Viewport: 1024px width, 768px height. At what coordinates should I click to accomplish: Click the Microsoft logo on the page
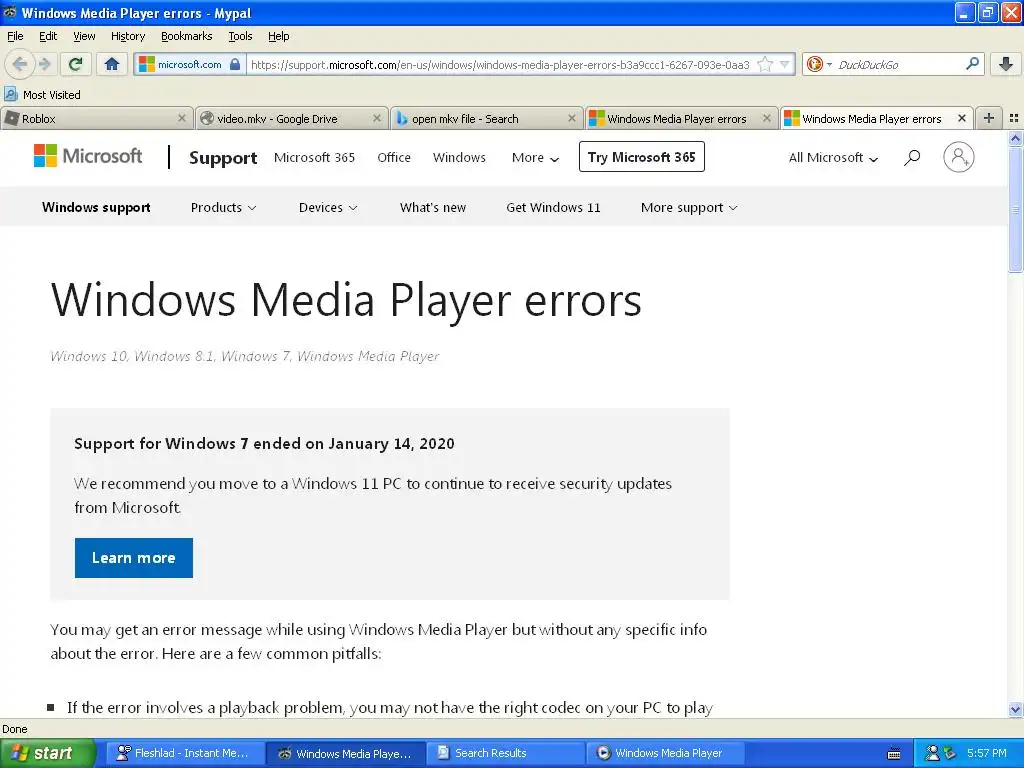click(88, 156)
